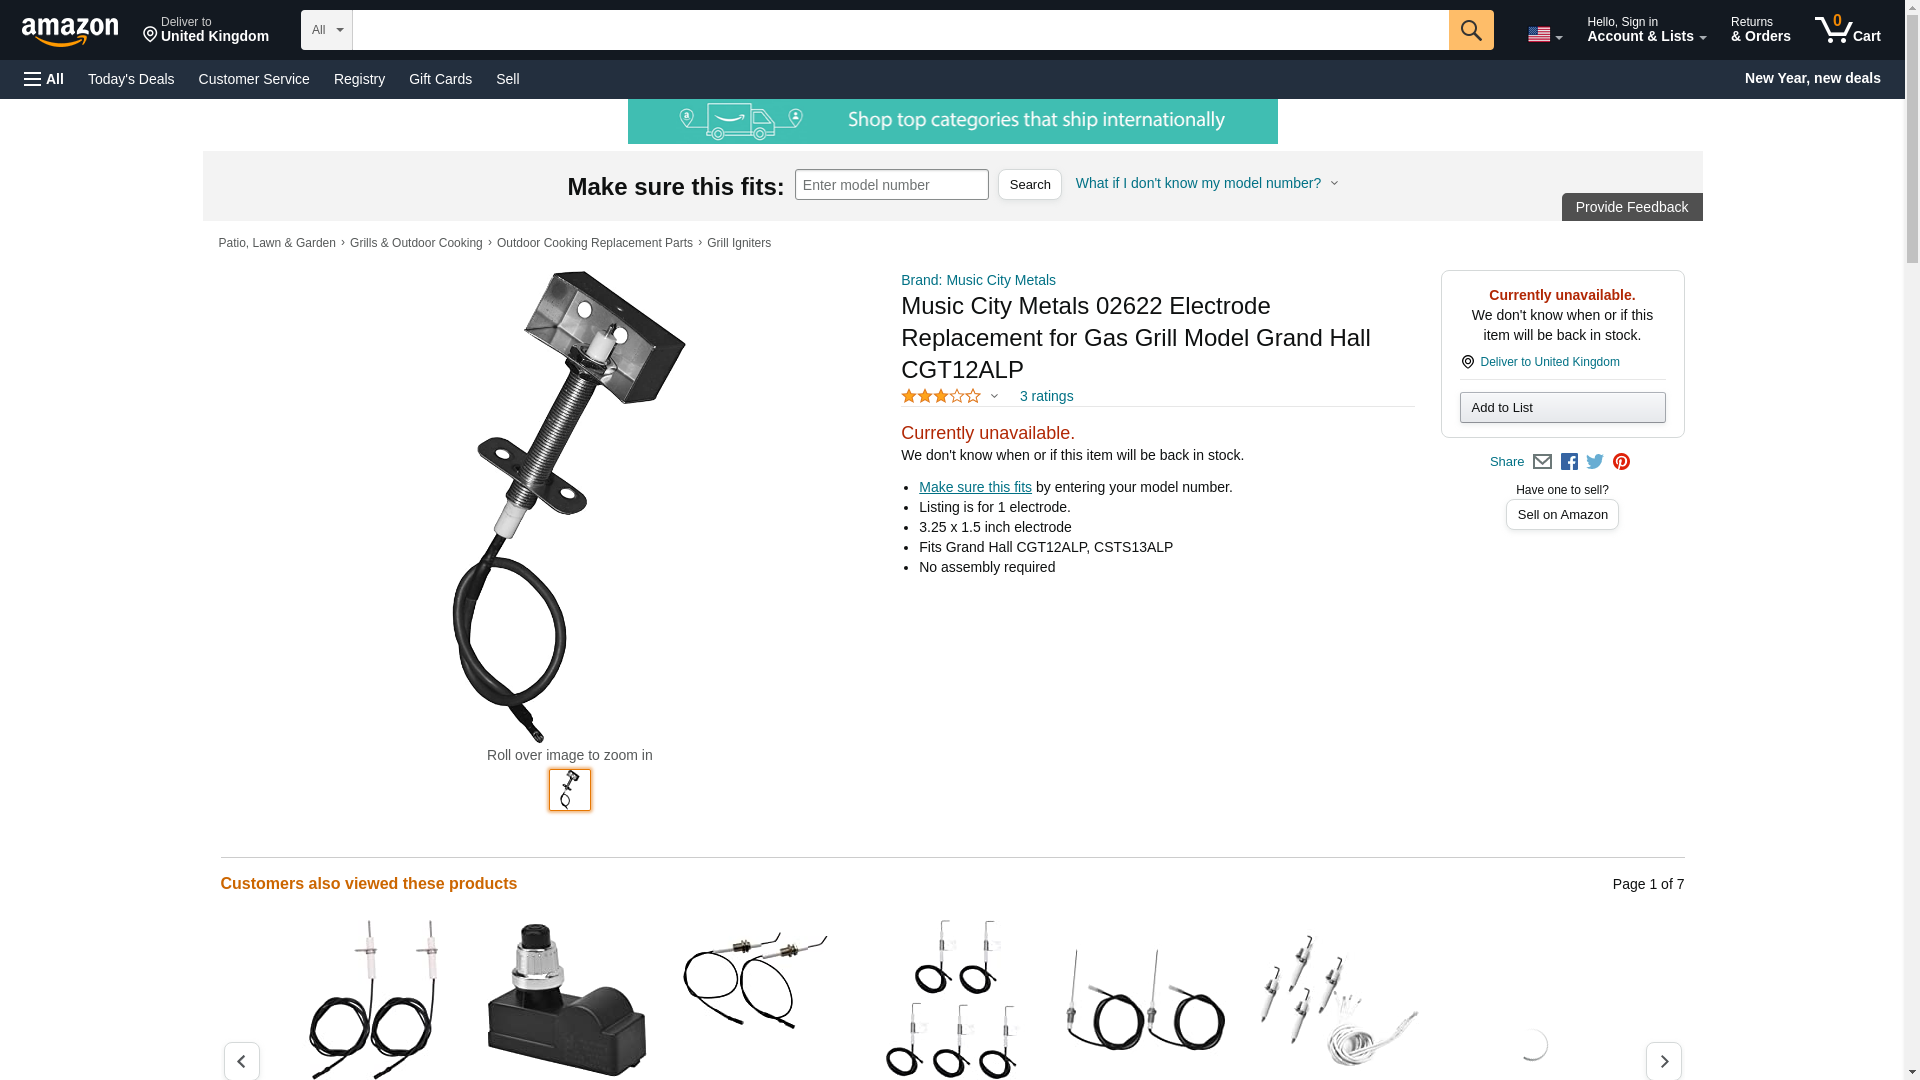This screenshot has height=1080, width=1920.
Task: Click previous arrow in product carousel
Action: coord(242,1061)
